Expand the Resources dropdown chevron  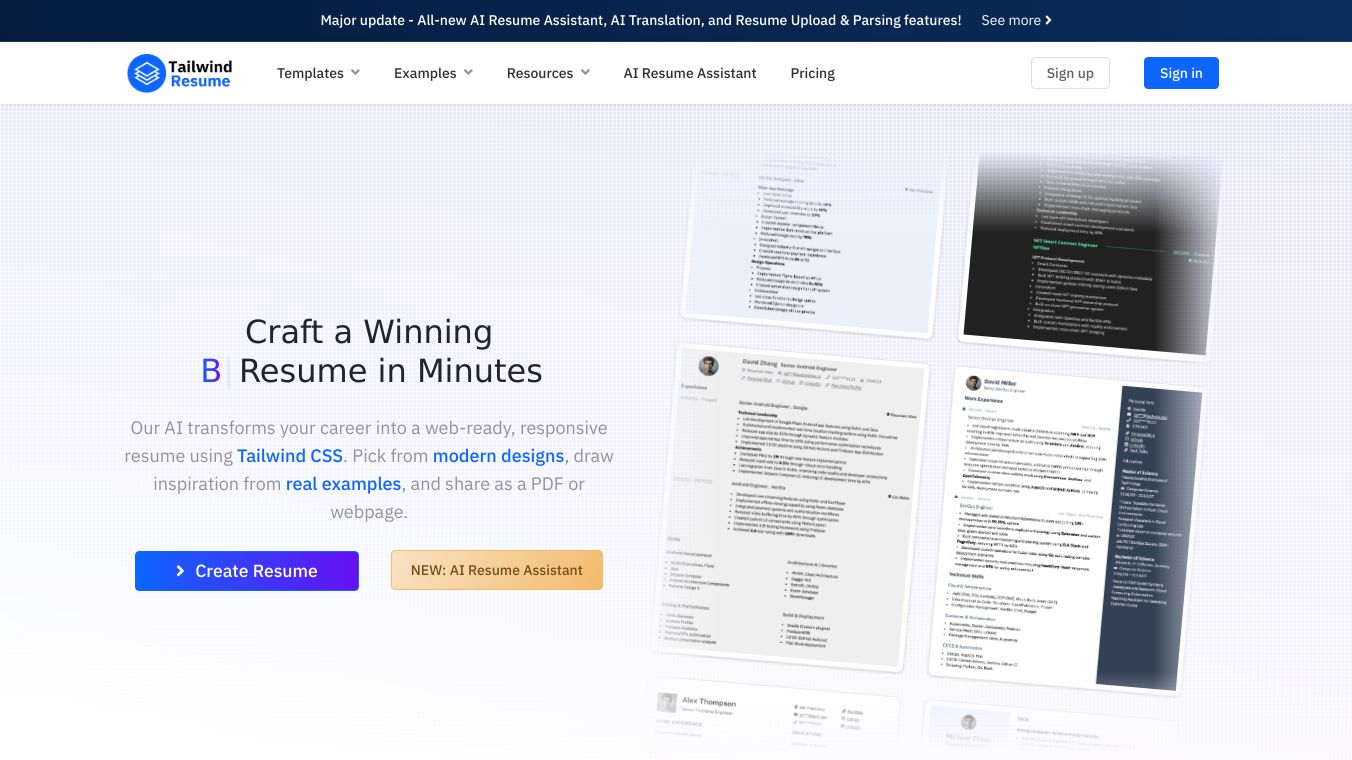tap(585, 72)
